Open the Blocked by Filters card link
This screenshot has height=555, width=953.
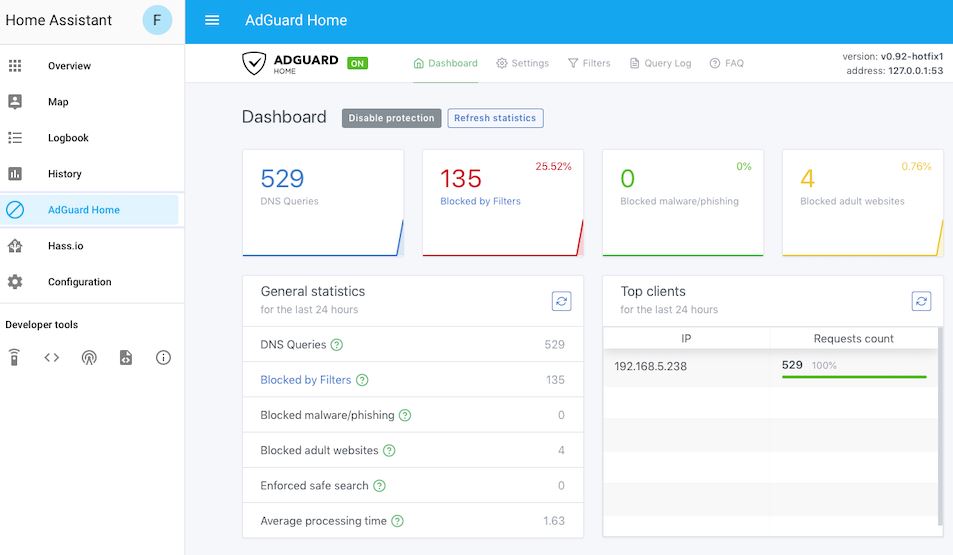pyautogui.click(x=480, y=201)
